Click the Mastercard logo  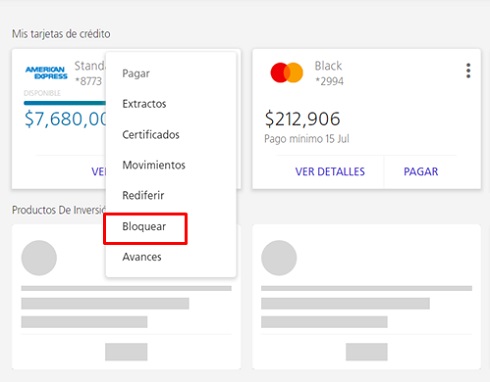(x=287, y=72)
